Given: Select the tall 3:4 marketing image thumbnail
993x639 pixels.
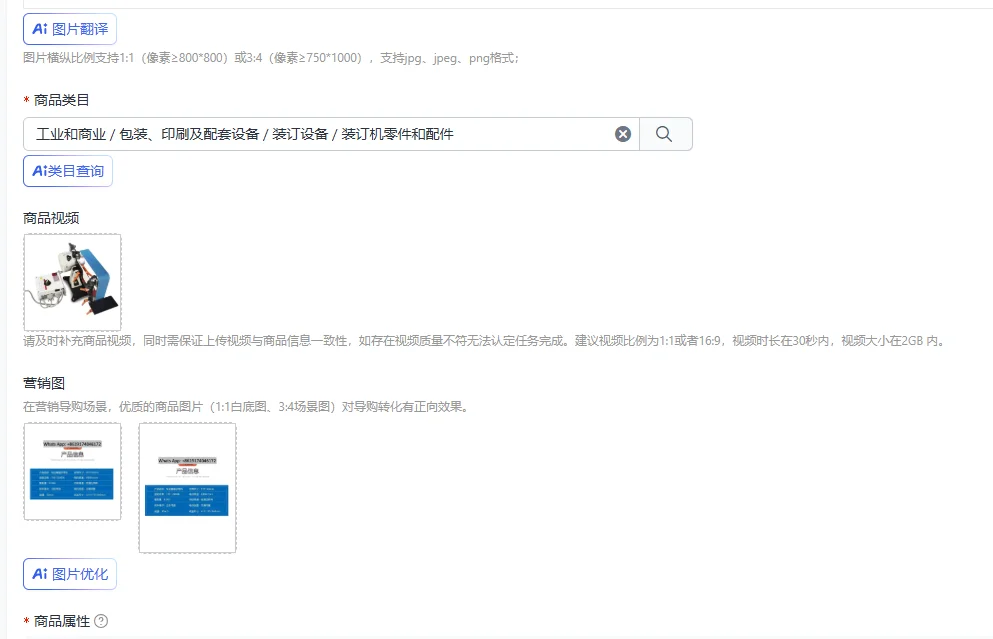Looking at the screenshot, I should (187, 488).
